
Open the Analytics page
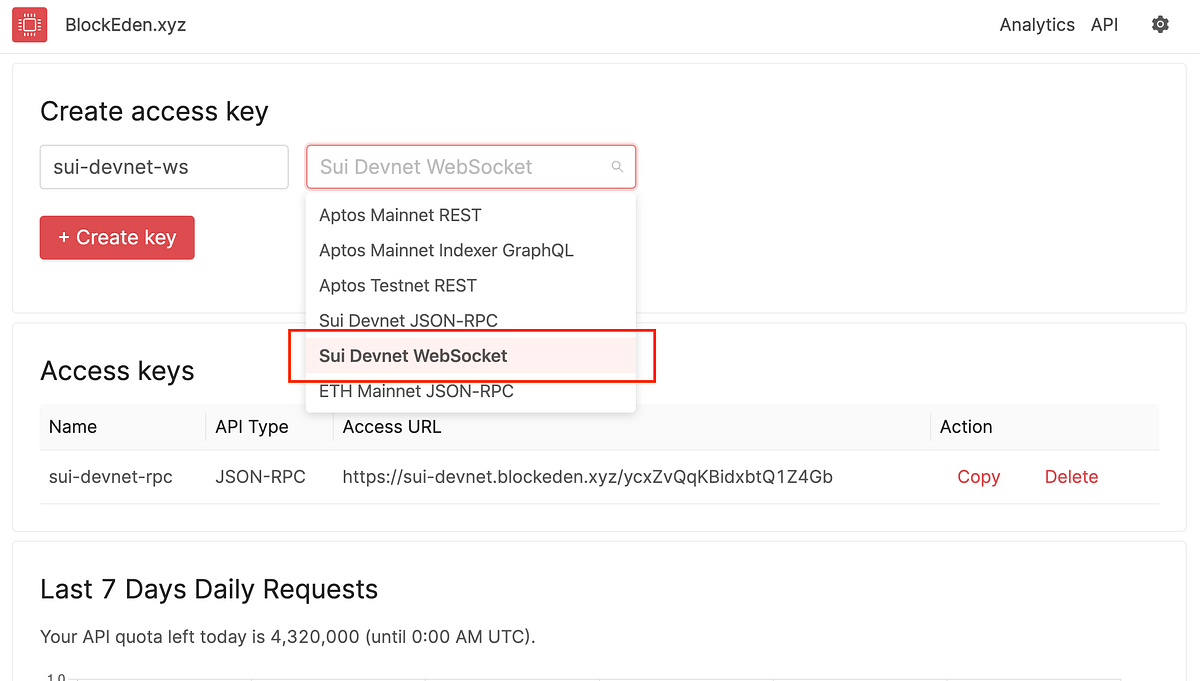pos(1037,24)
